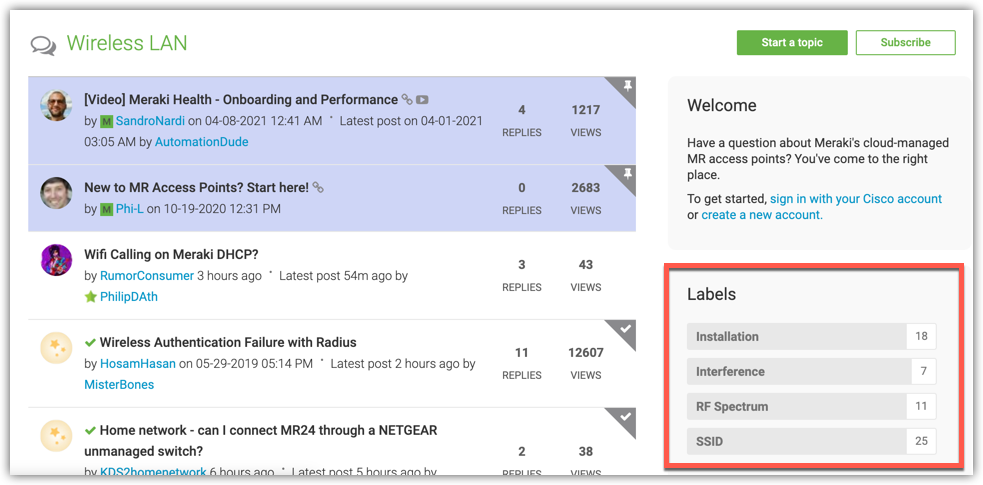Filter by the Interference label

tap(799, 372)
